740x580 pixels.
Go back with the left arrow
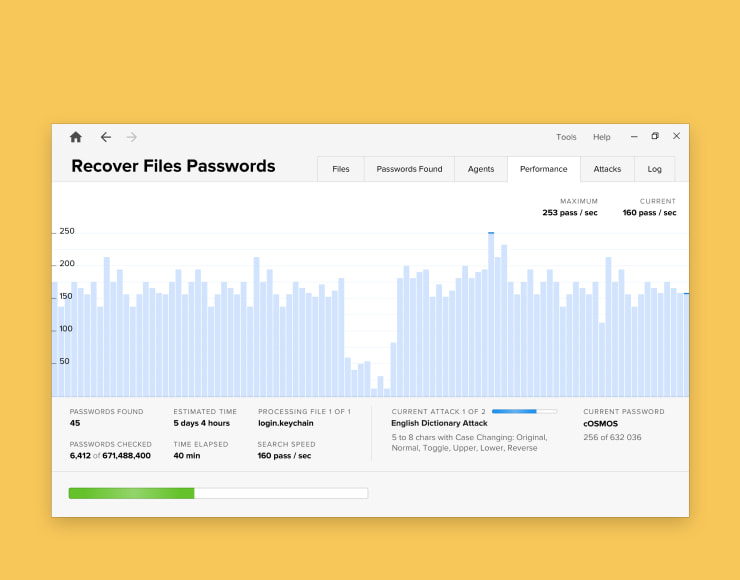[x=105, y=137]
